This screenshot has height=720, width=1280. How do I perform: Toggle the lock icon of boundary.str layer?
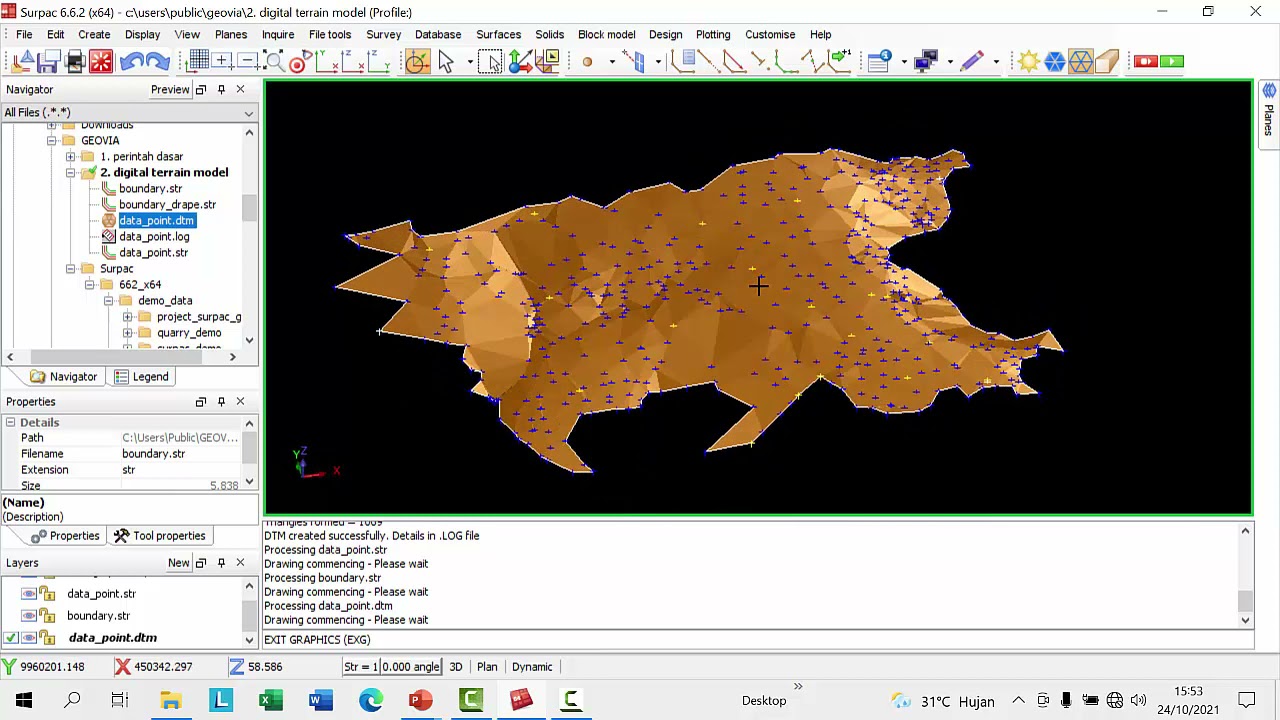point(47,615)
